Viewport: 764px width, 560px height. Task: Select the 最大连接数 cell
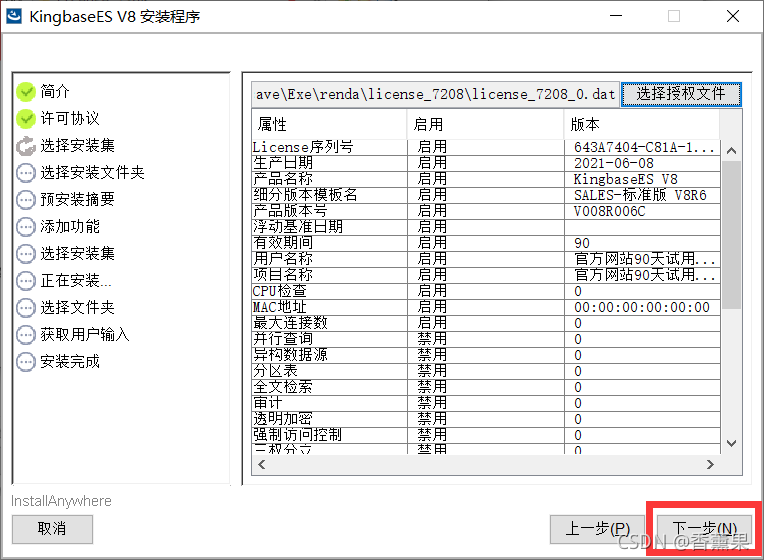[329, 323]
